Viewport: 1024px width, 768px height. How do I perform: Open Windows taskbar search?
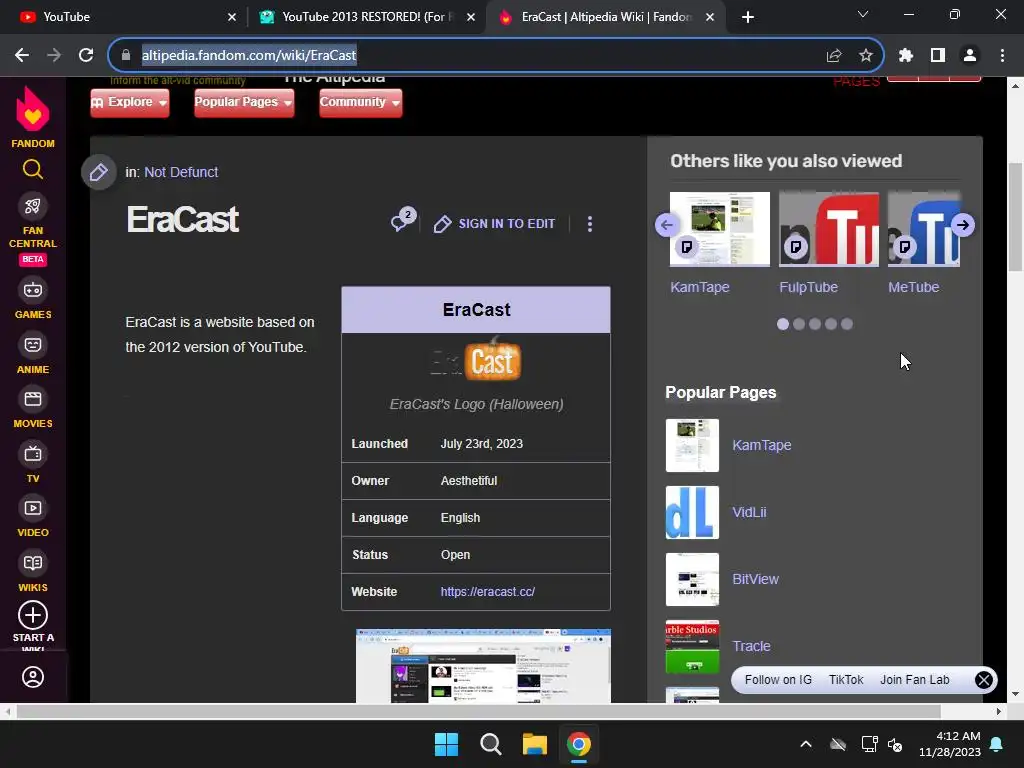[x=490, y=744]
